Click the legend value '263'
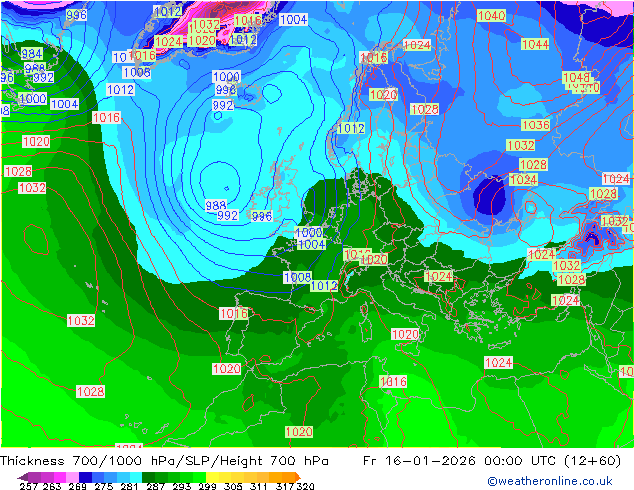This screenshot has width=634, height=490. [x=52, y=486]
